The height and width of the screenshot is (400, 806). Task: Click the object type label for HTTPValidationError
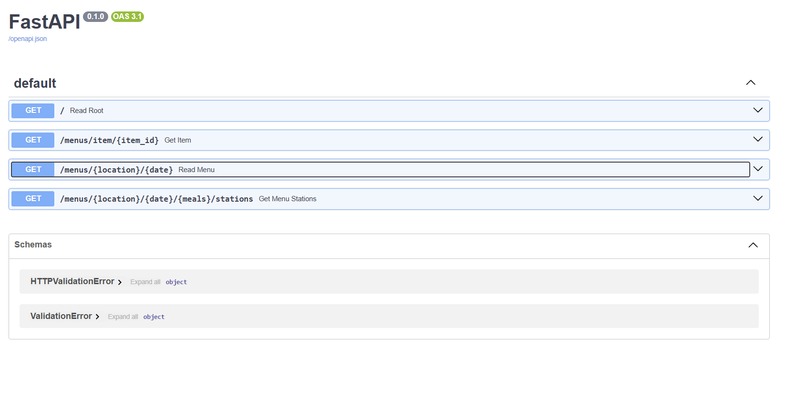coord(176,282)
